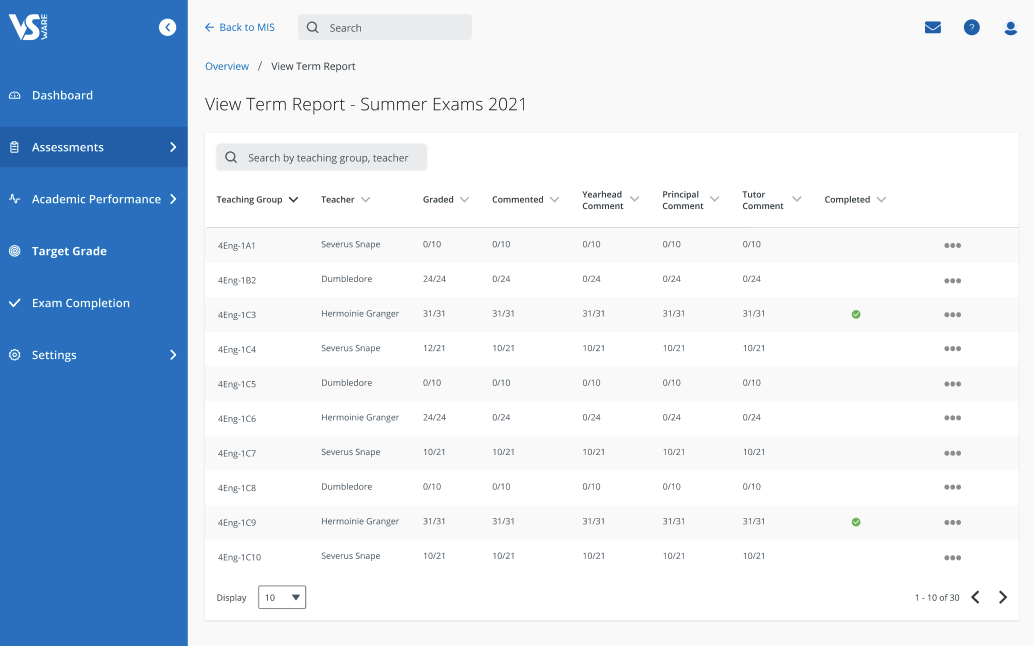Open the more options for 4Eng-1C9
Image resolution: width=1034 pixels, height=646 pixels.
tap(952, 522)
